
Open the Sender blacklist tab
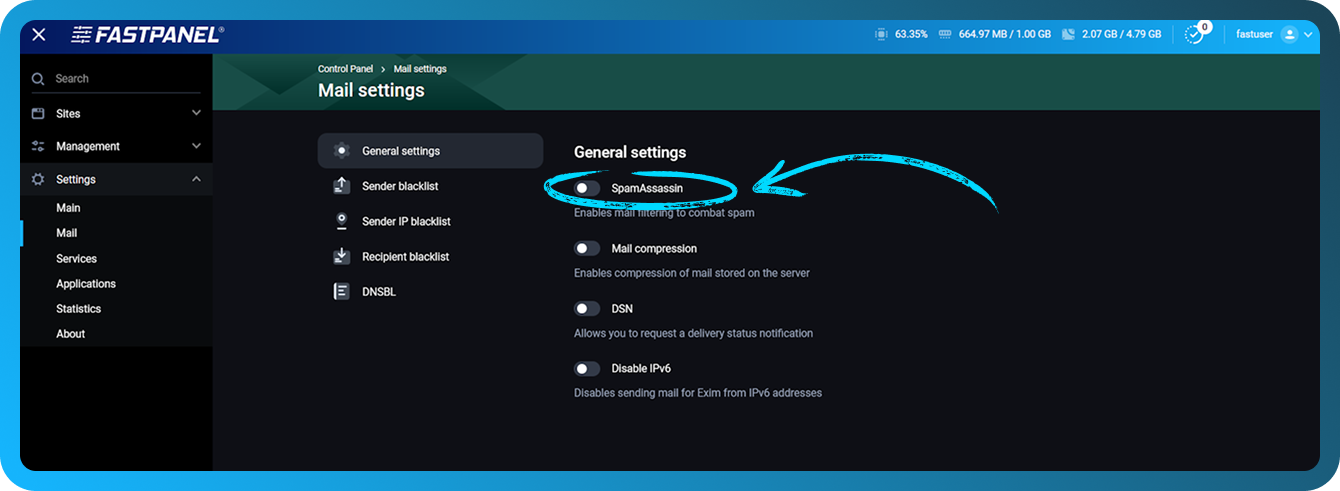400,186
